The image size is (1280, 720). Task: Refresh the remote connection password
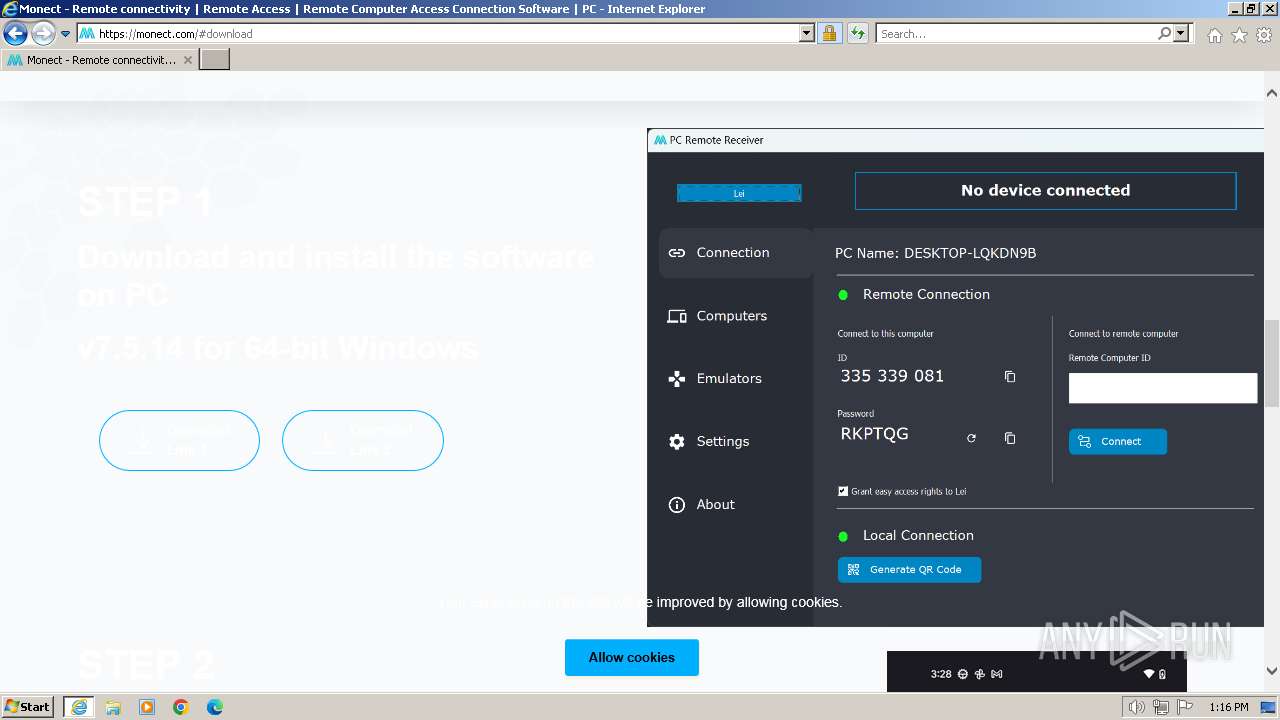[x=971, y=438]
